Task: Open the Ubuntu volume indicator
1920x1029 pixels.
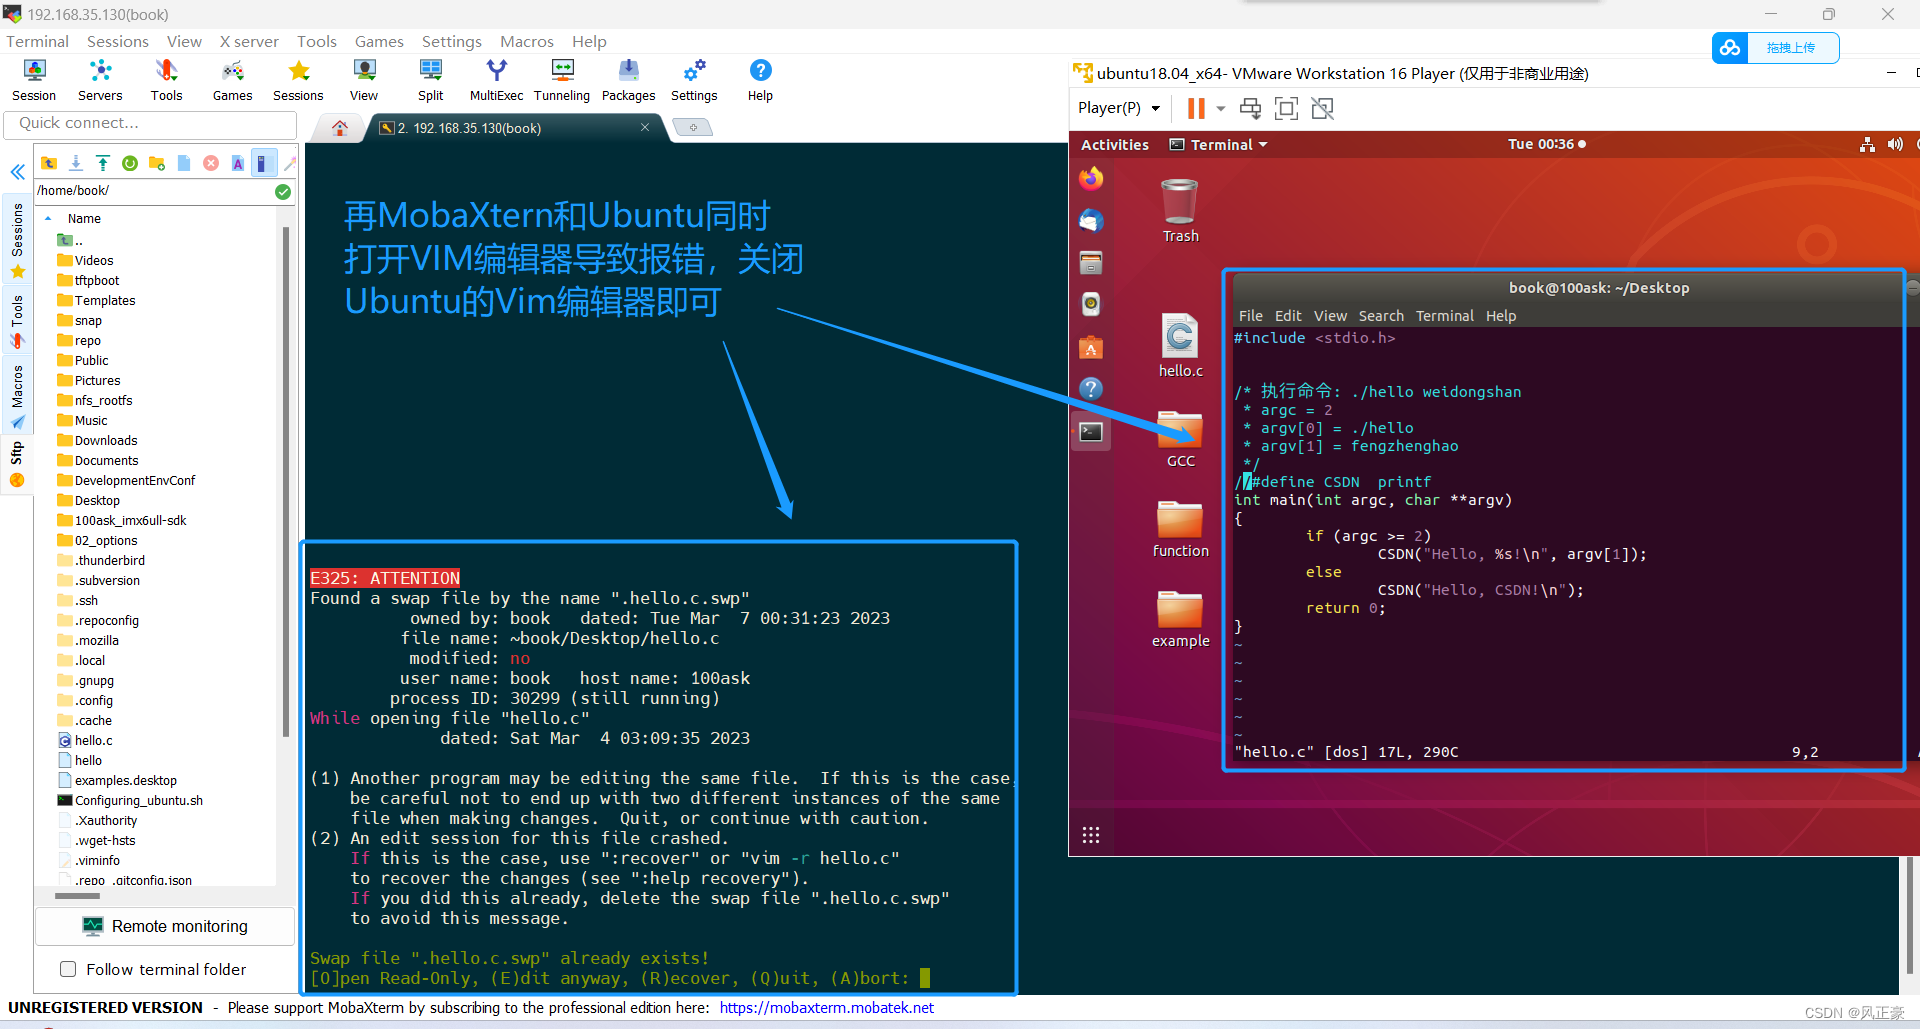Action: (1894, 145)
